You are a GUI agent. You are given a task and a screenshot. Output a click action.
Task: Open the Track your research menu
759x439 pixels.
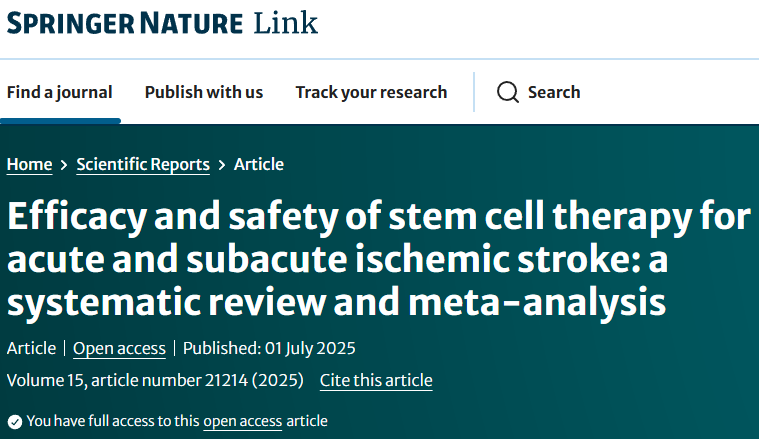371,92
